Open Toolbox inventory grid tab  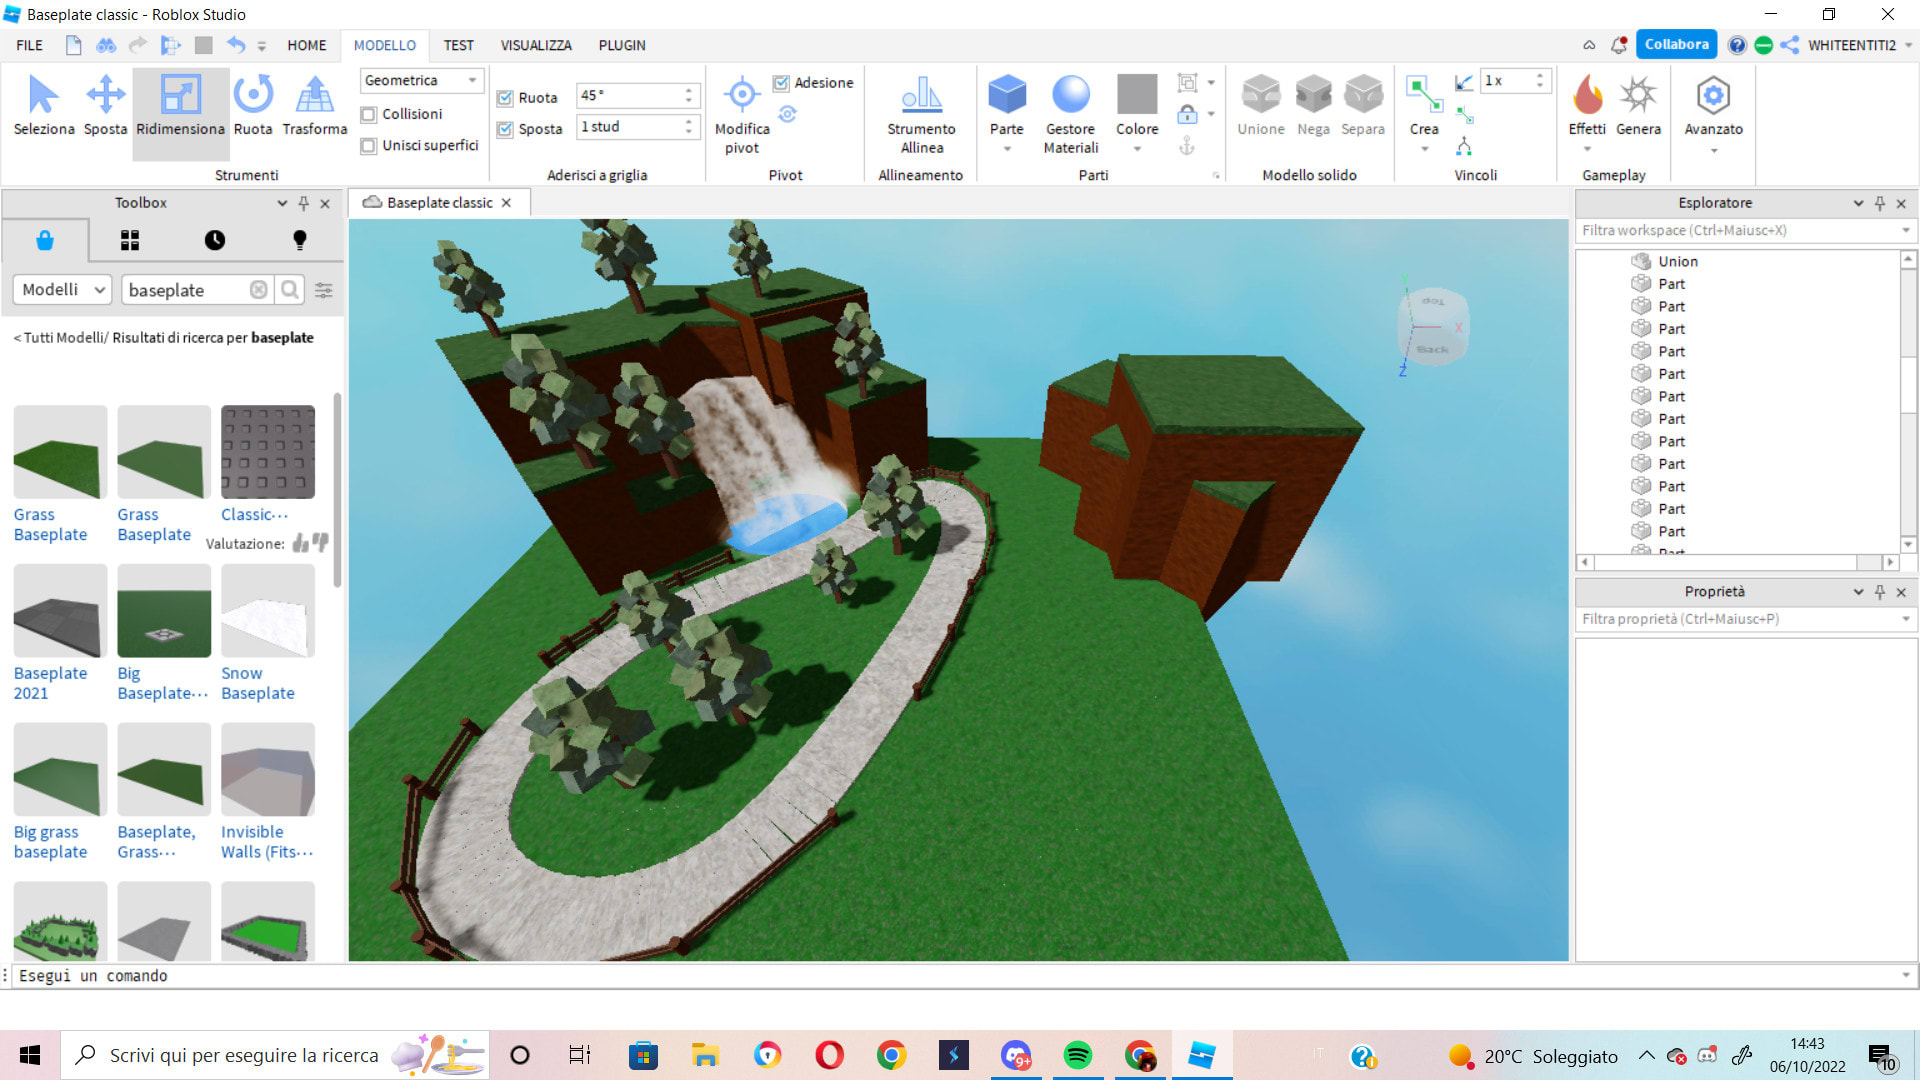(x=130, y=240)
